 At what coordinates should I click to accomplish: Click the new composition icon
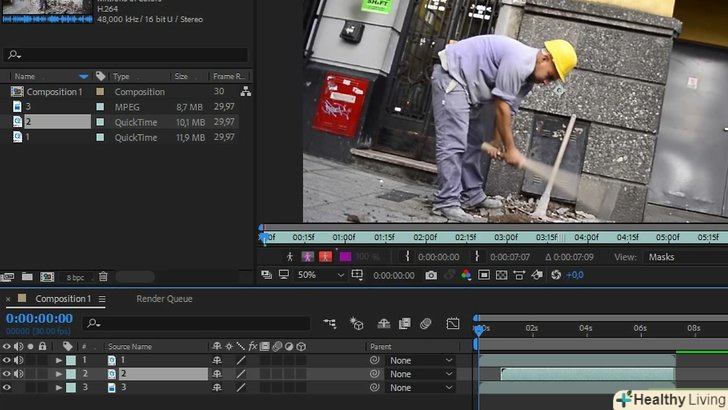click(47, 277)
